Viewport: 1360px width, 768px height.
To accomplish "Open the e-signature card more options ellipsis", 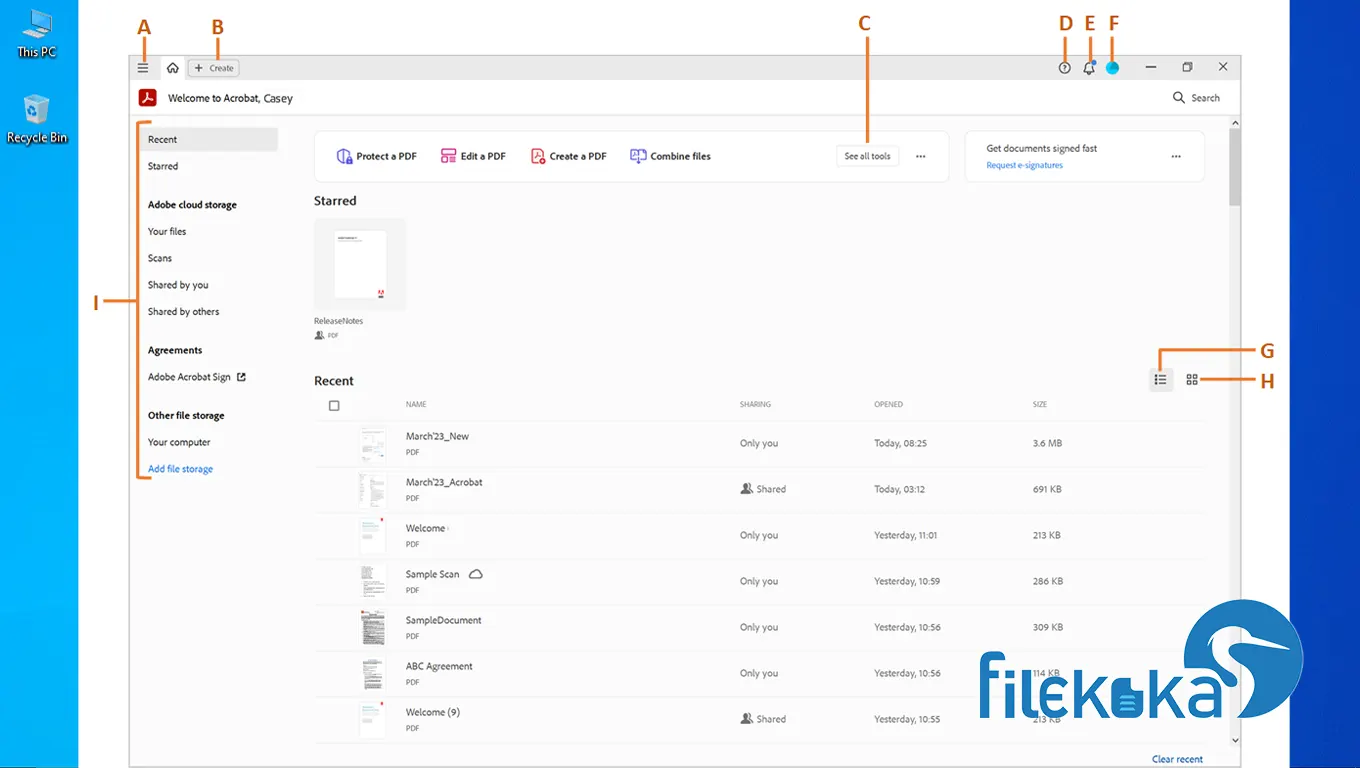I will point(1176,156).
